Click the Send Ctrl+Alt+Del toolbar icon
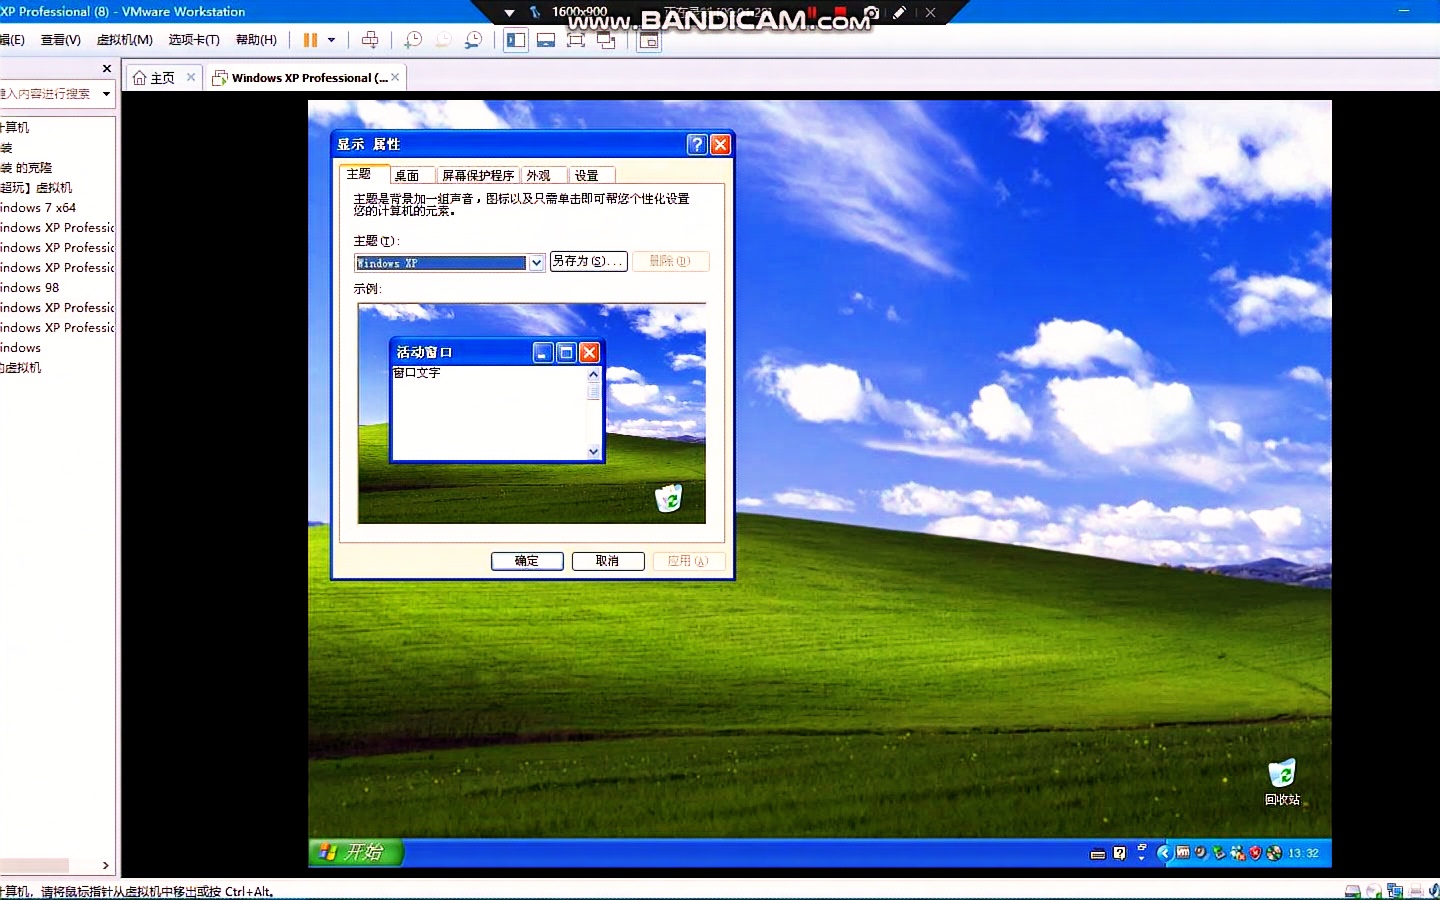Screen dimensions: 1440x900 [370, 40]
